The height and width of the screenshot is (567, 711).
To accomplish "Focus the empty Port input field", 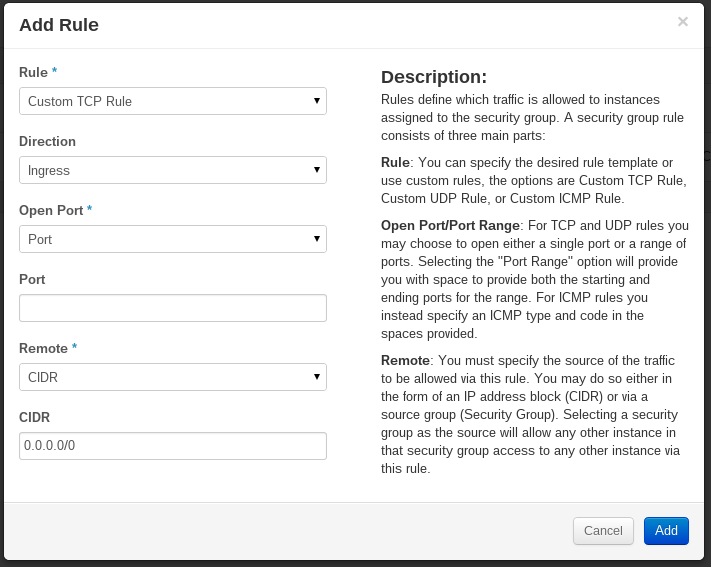I will tap(172, 308).
